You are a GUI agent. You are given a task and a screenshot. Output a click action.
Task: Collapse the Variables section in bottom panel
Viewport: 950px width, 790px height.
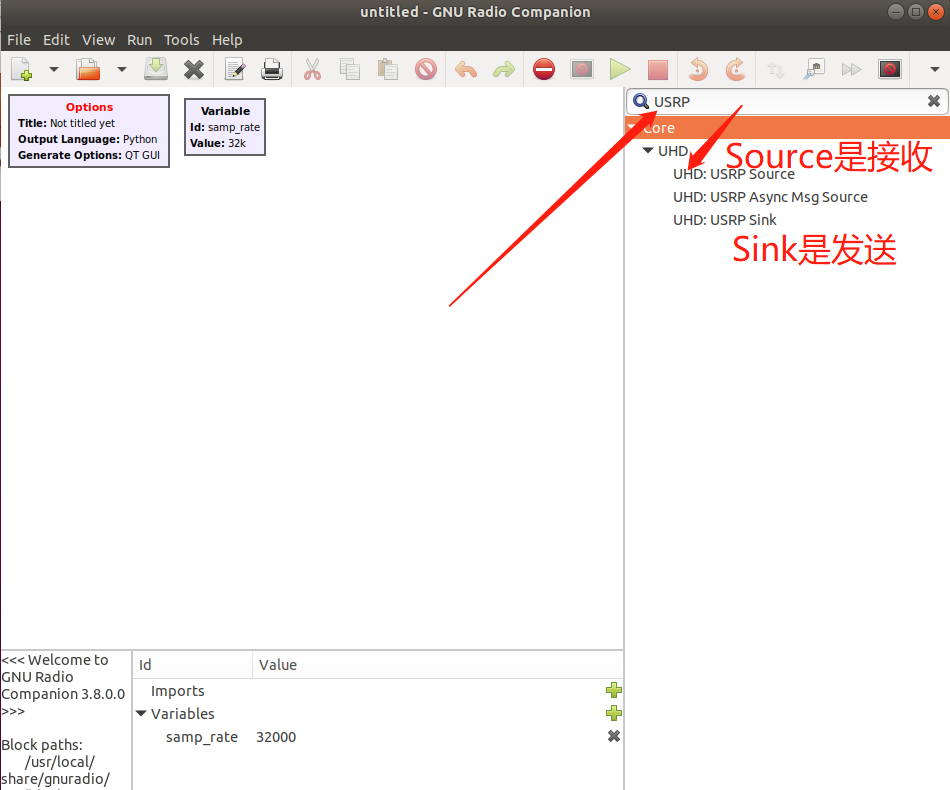coord(141,713)
